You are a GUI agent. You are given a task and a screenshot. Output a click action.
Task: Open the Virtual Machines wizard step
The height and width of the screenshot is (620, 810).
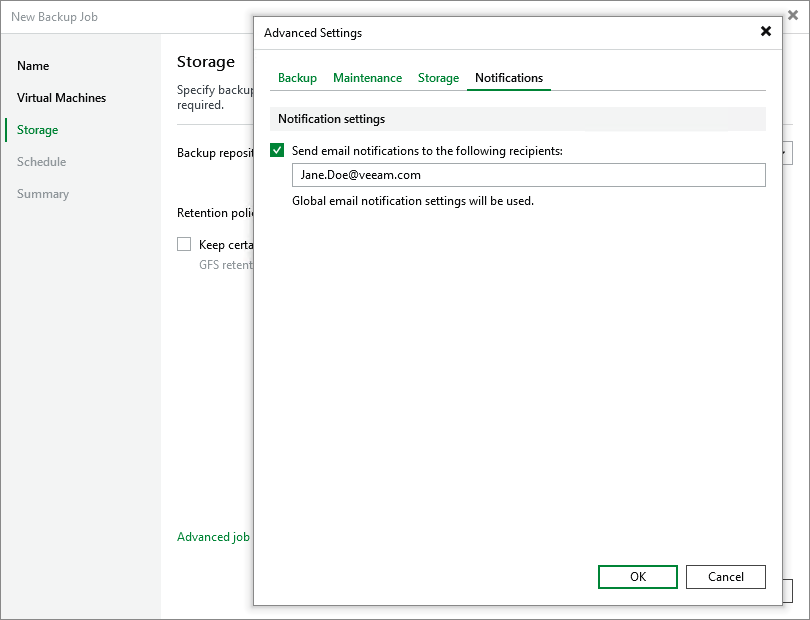[61, 98]
